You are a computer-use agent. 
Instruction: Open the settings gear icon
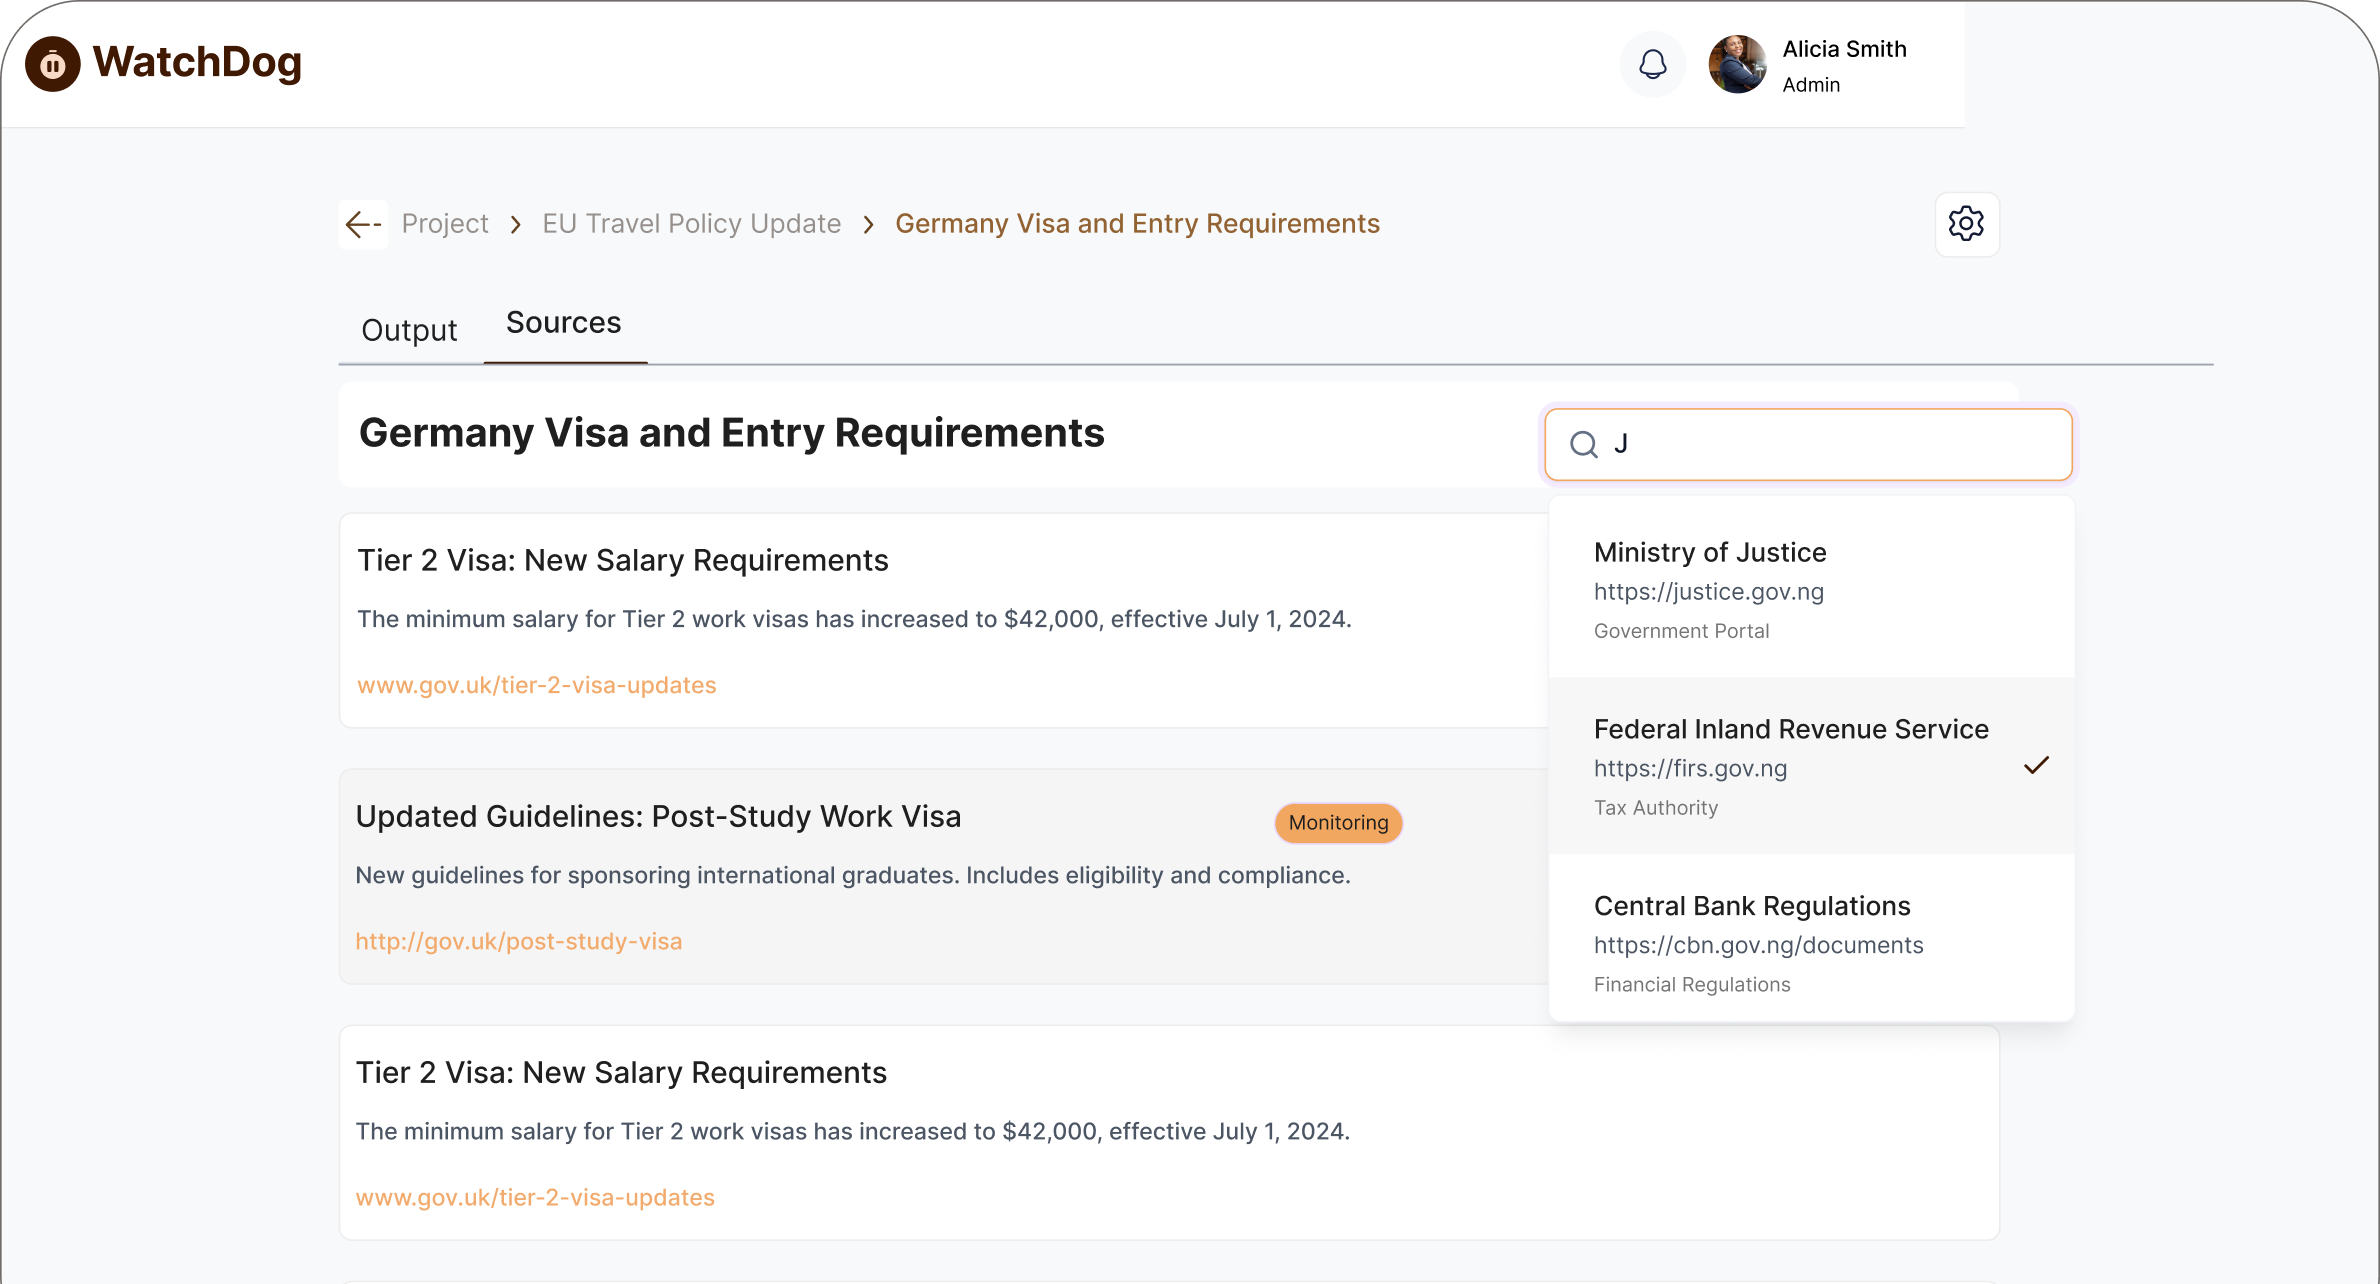click(x=1966, y=223)
